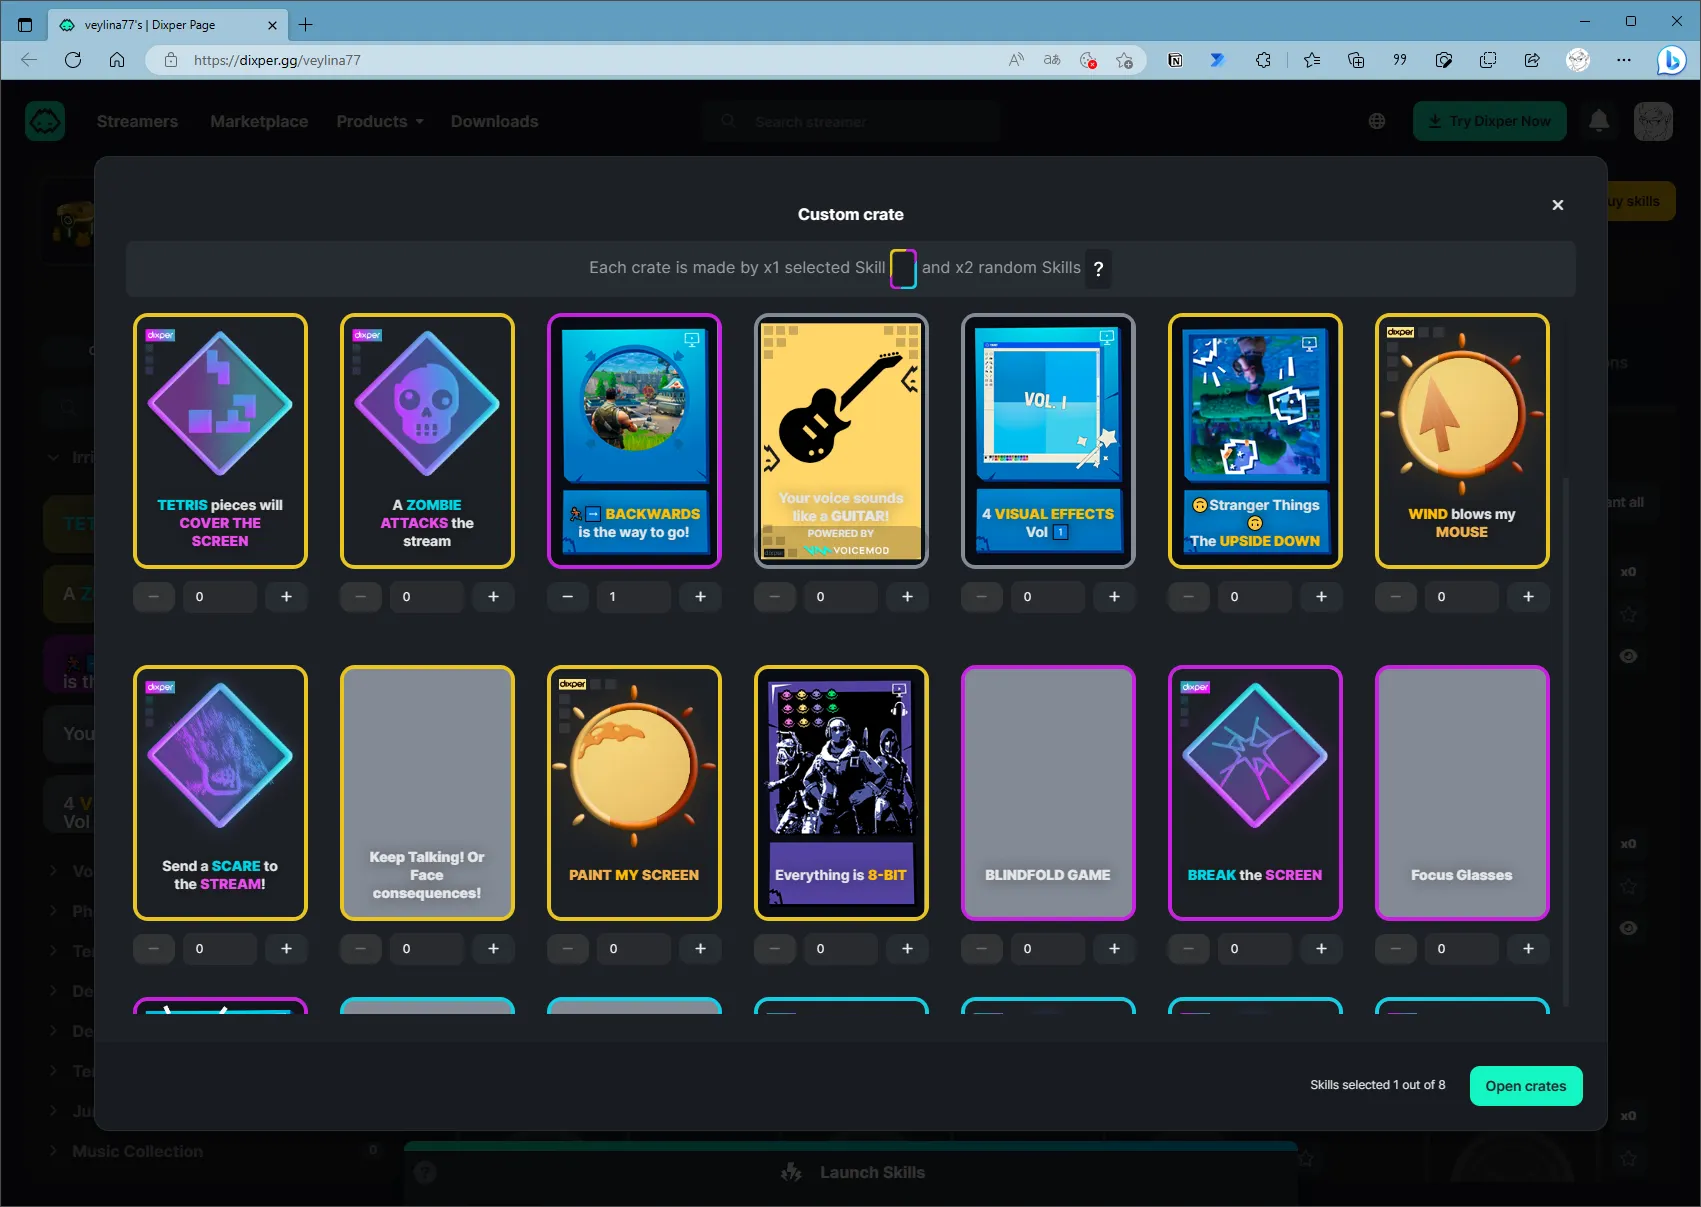Image resolution: width=1701 pixels, height=1207 pixels.
Task: Open the language globe selector
Action: pyautogui.click(x=1377, y=121)
